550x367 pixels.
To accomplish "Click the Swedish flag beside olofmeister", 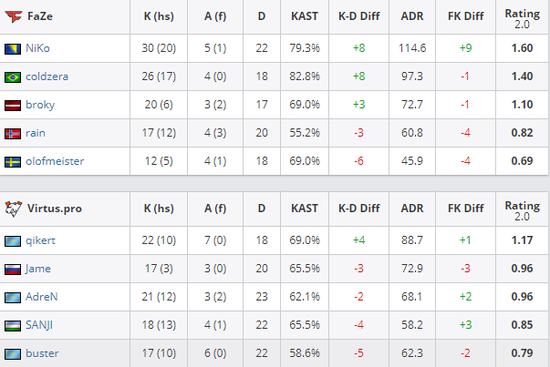I will tap(13, 162).
